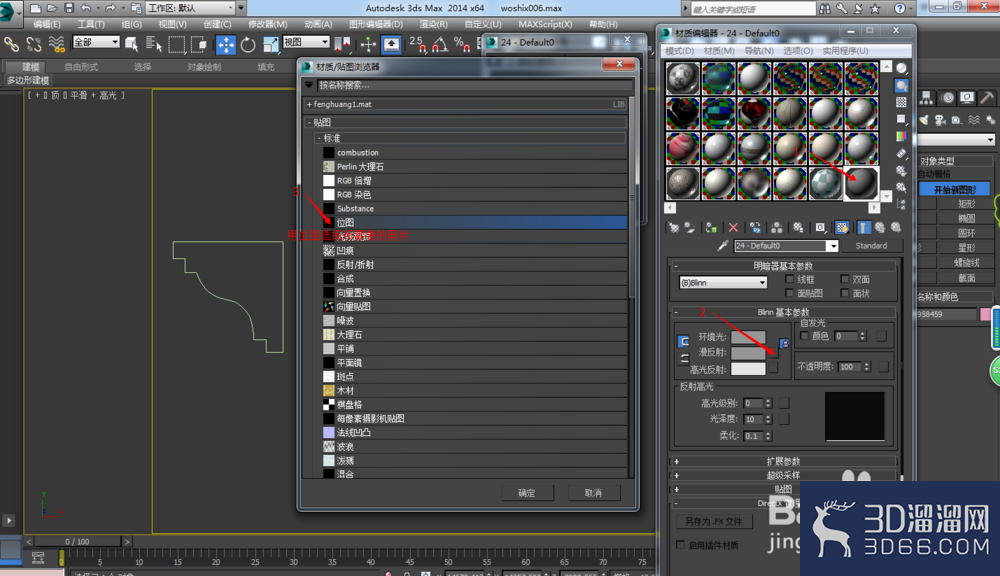The image size is (1000, 576).
Task: Click the Bind to Space Warp icon
Action: 56,43
